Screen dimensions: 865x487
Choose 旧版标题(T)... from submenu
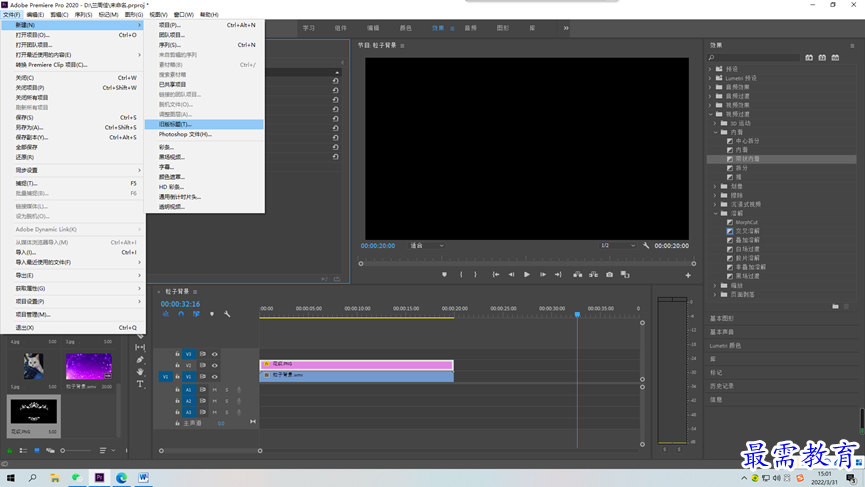[204, 124]
